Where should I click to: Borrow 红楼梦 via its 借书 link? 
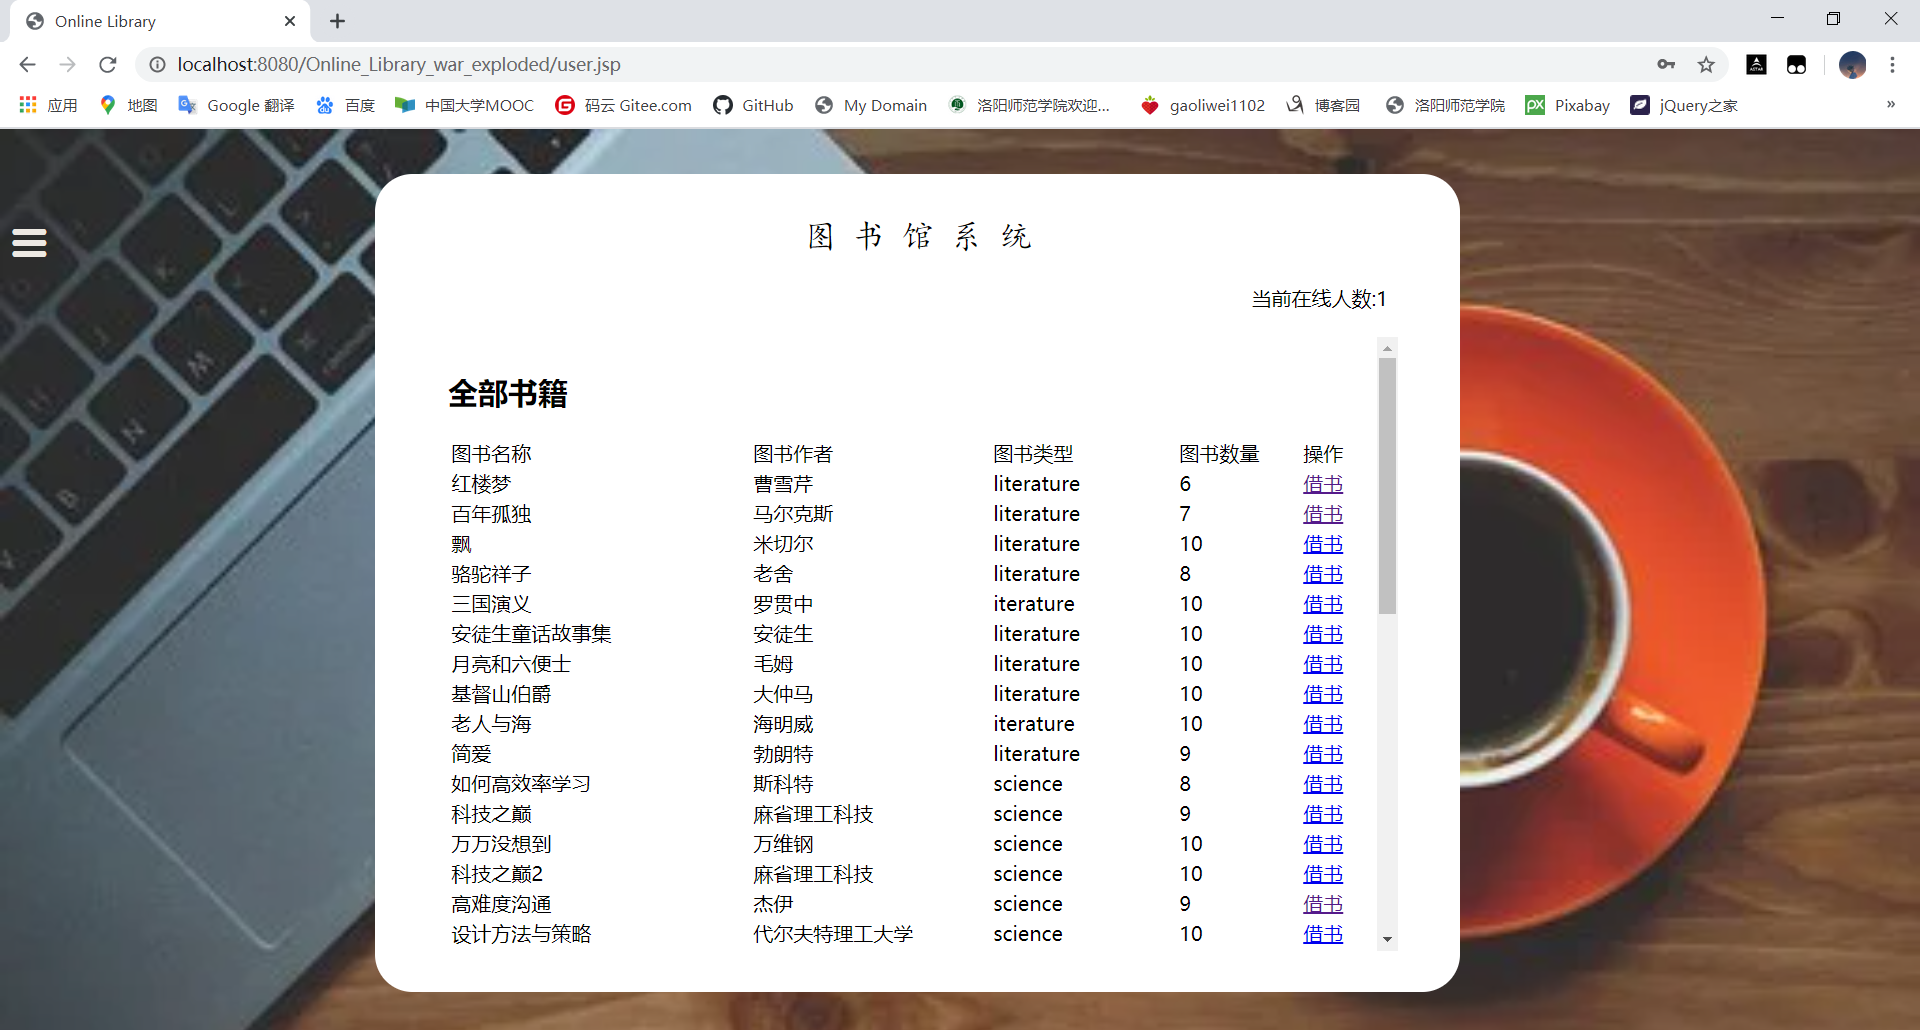tap(1322, 484)
